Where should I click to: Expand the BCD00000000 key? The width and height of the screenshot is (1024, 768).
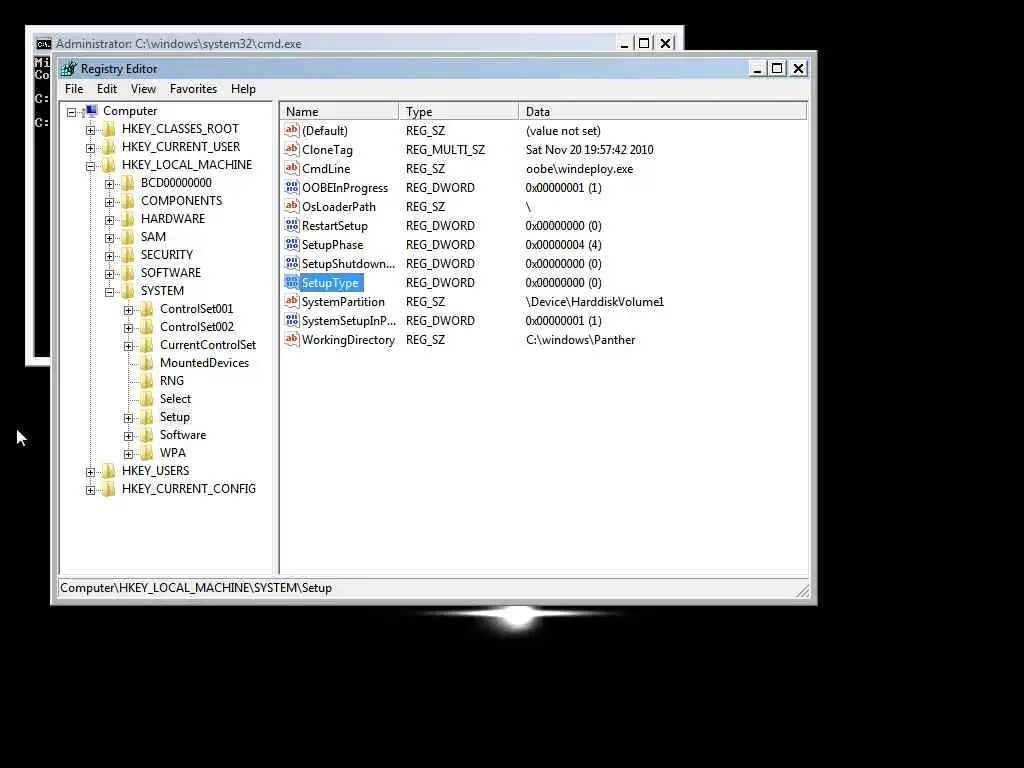coord(110,184)
